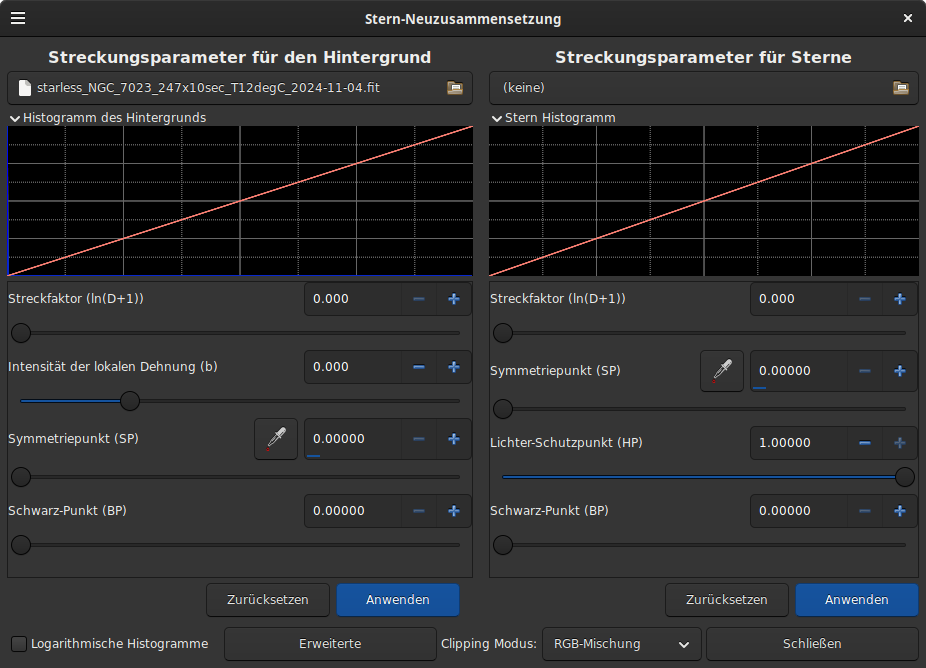
Task: Pick background symmetry point with eyedropper
Action: [276, 439]
